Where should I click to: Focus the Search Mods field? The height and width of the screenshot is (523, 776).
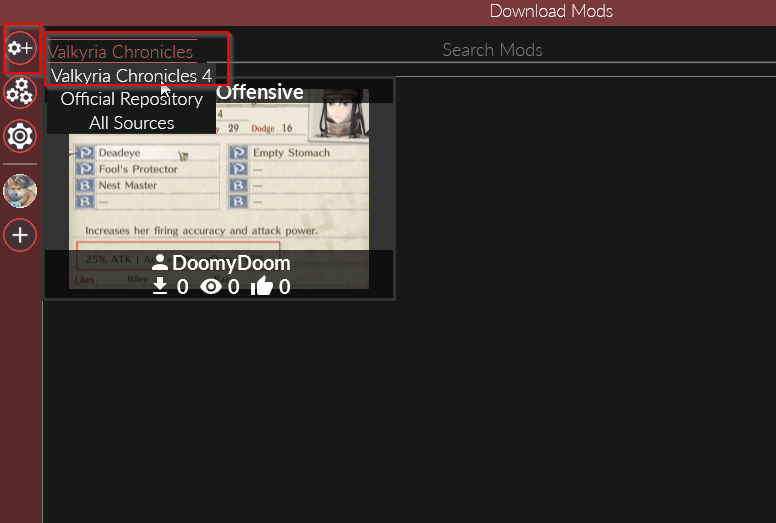click(x=492, y=50)
